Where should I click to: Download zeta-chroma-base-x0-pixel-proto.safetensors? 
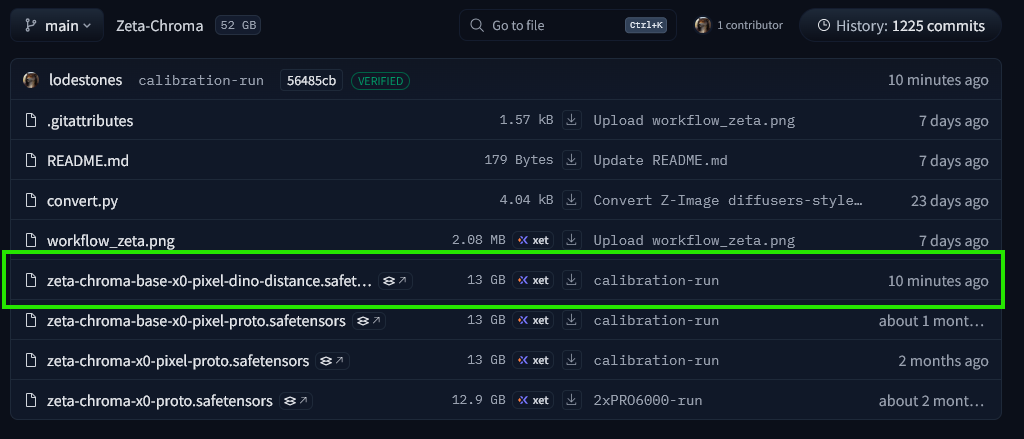(572, 319)
